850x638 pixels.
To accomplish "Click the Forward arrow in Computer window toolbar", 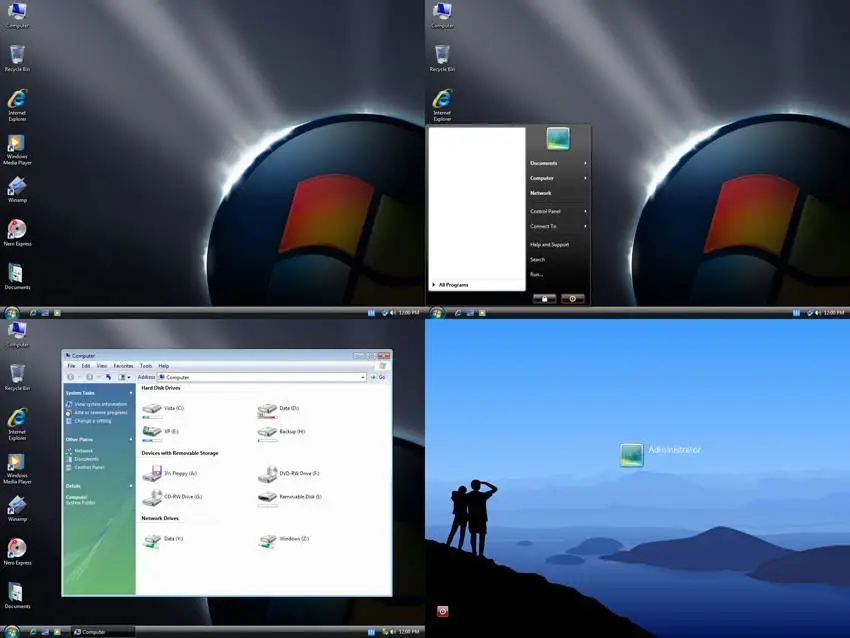I will pyautogui.click(x=89, y=377).
